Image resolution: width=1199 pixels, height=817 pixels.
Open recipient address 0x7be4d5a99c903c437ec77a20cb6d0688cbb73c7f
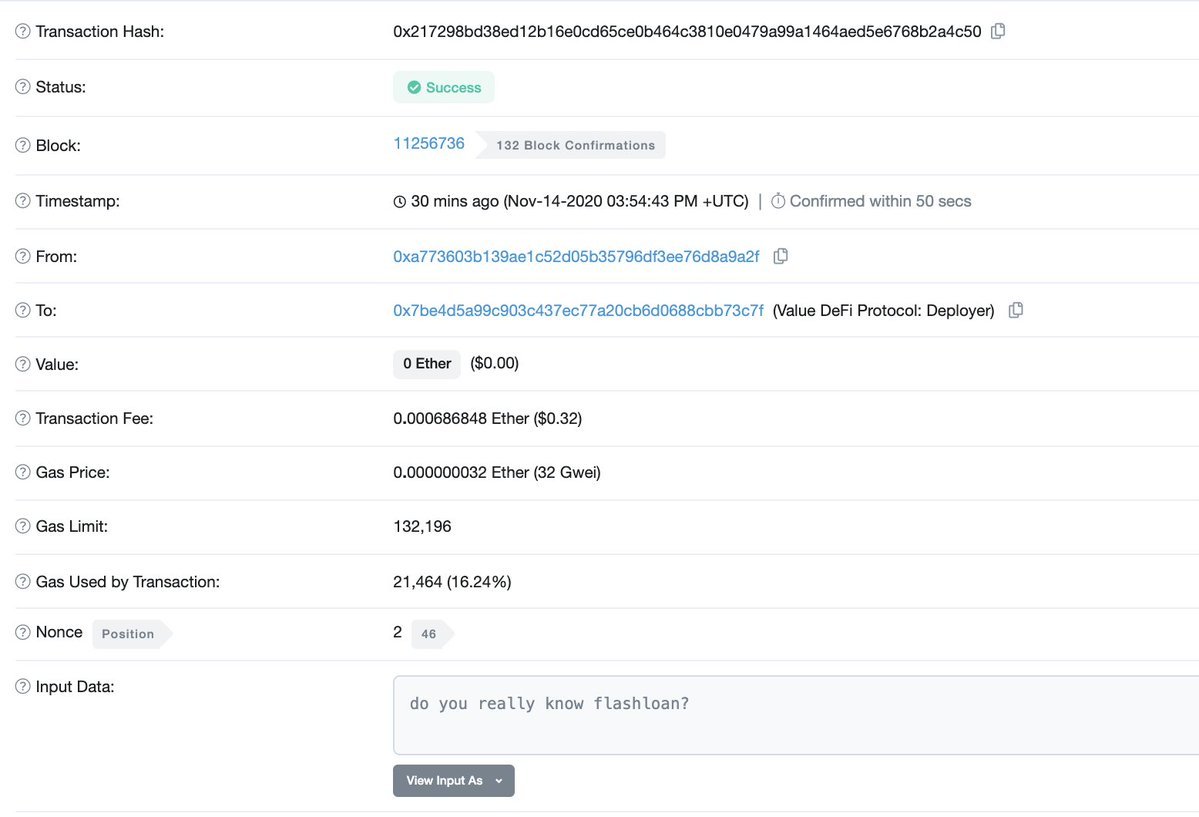pyautogui.click(x=578, y=311)
